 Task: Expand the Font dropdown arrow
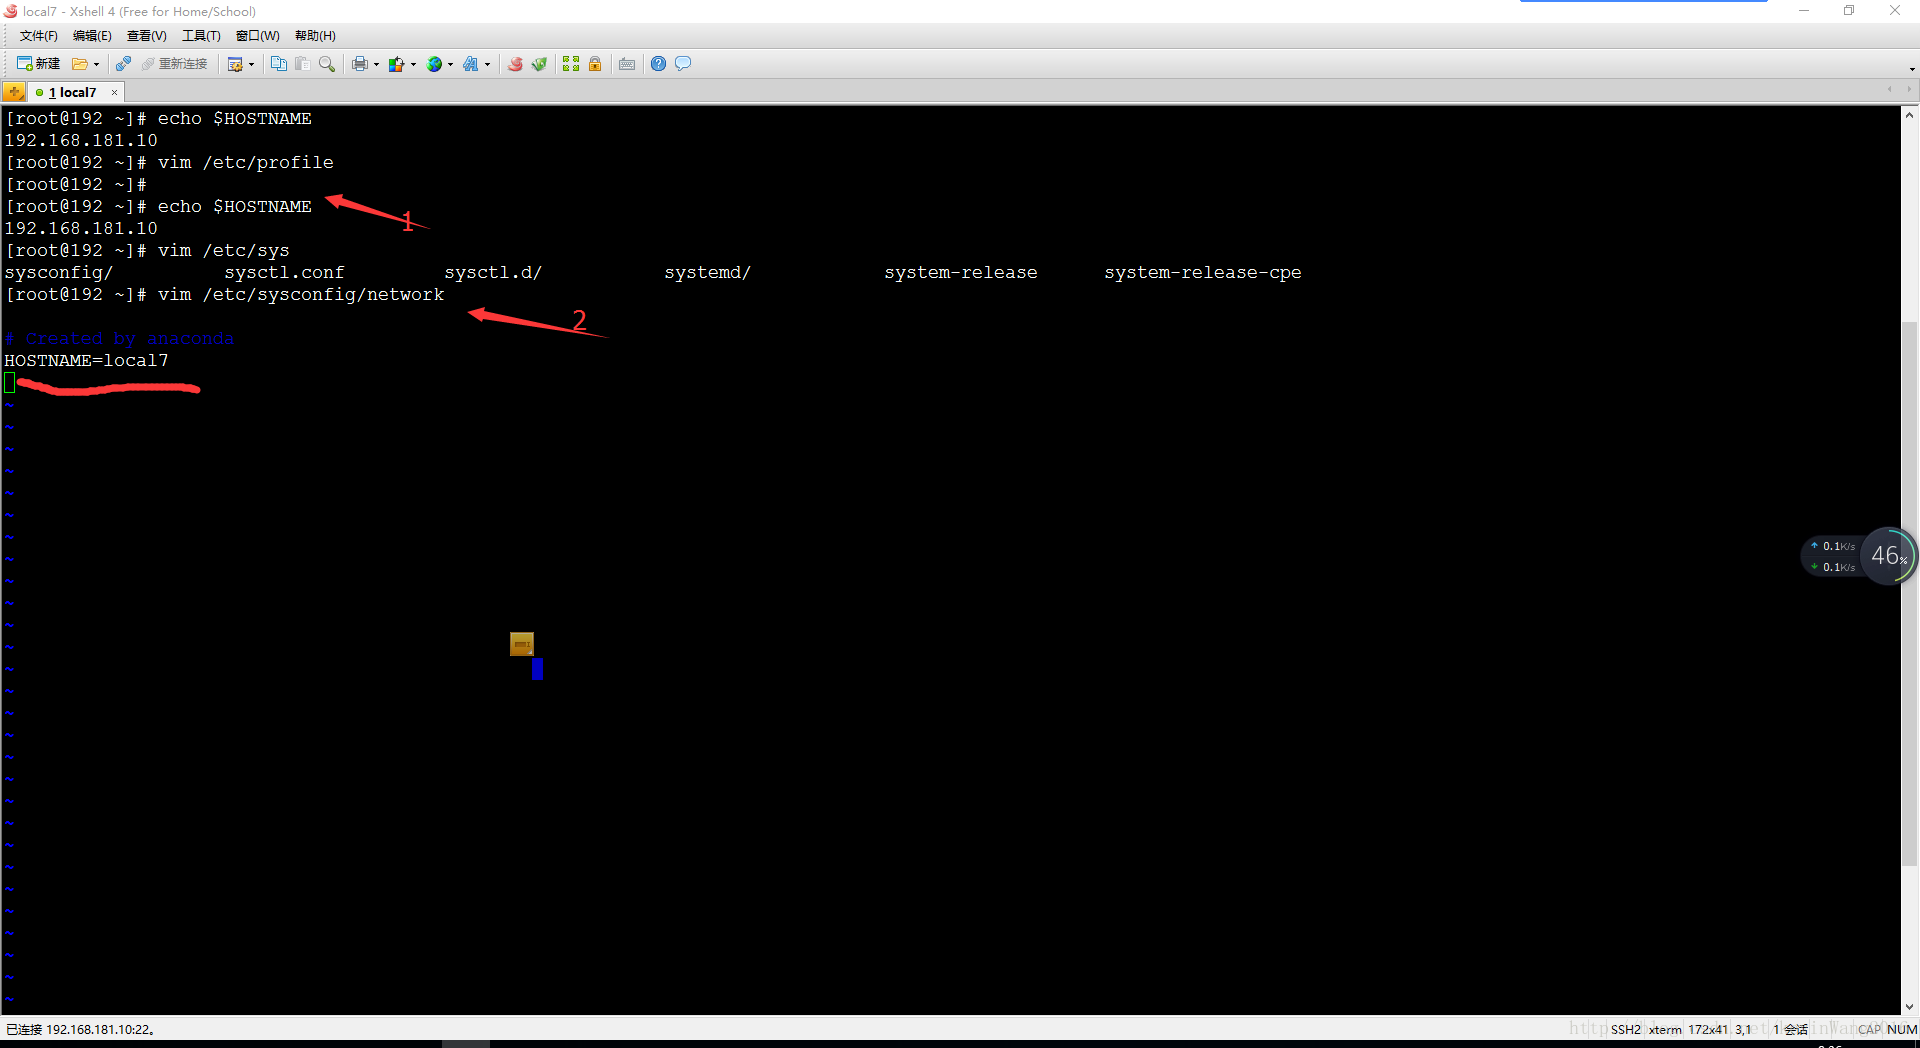[x=487, y=64]
